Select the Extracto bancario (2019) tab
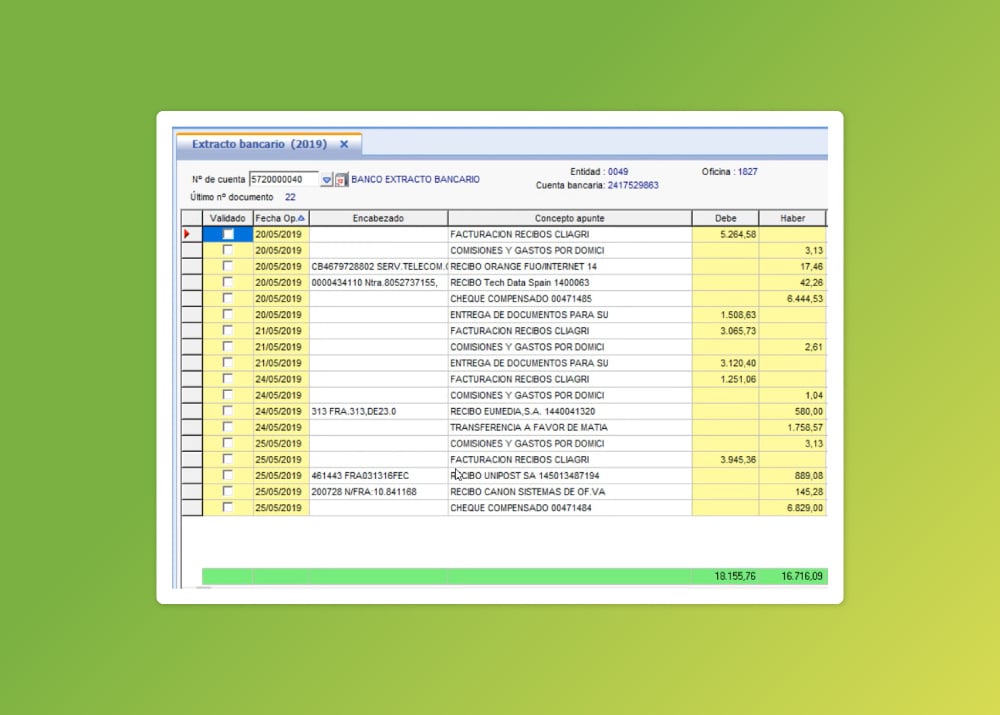Viewport: 1000px width, 715px height. pos(260,144)
